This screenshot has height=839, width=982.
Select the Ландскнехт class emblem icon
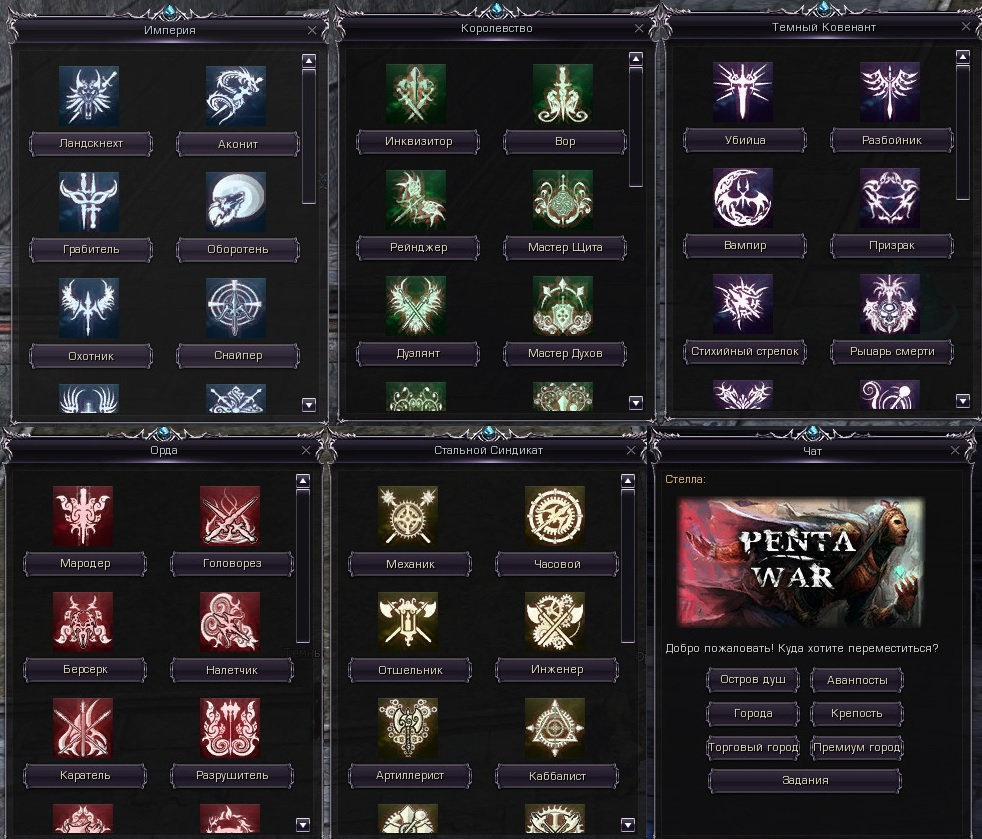pyautogui.click(x=89, y=96)
